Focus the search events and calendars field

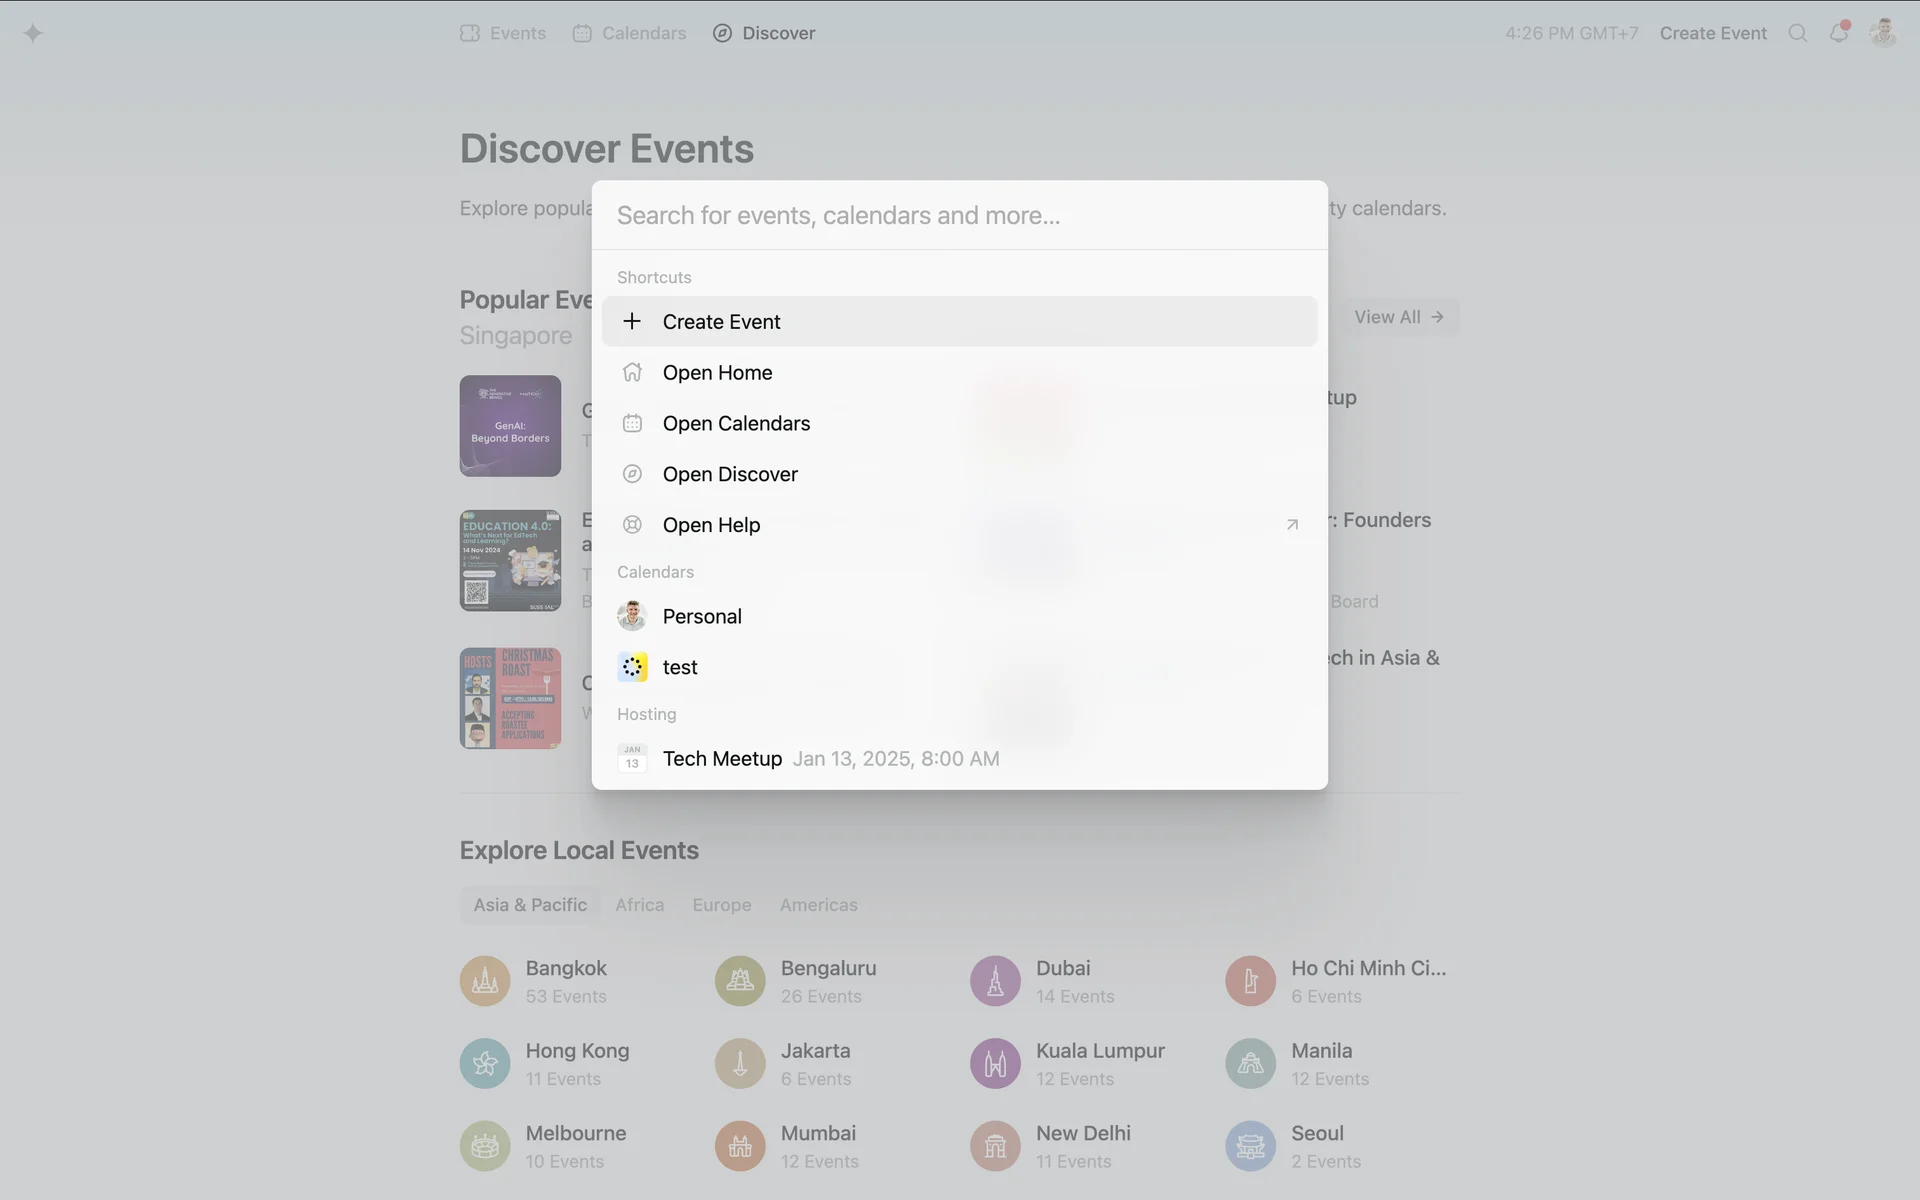point(958,216)
